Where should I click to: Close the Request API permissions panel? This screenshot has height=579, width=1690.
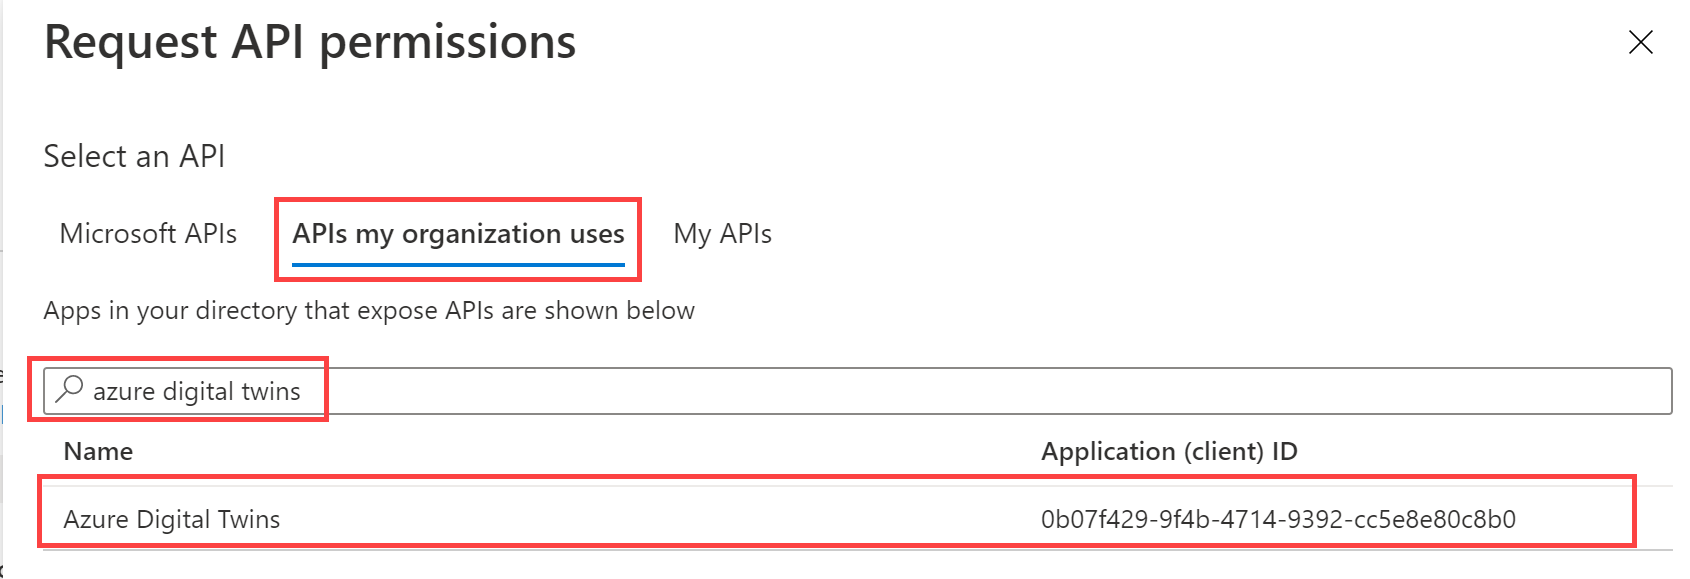click(1640, 42)
